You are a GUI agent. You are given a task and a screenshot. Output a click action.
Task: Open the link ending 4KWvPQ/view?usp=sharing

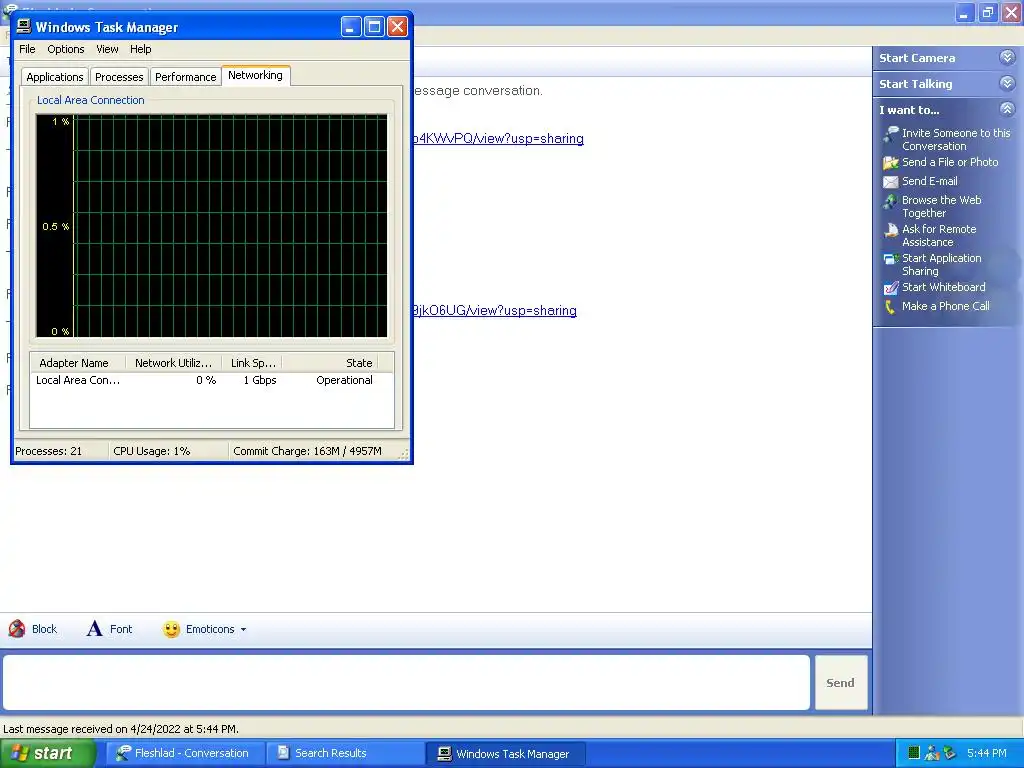[498, 138]
